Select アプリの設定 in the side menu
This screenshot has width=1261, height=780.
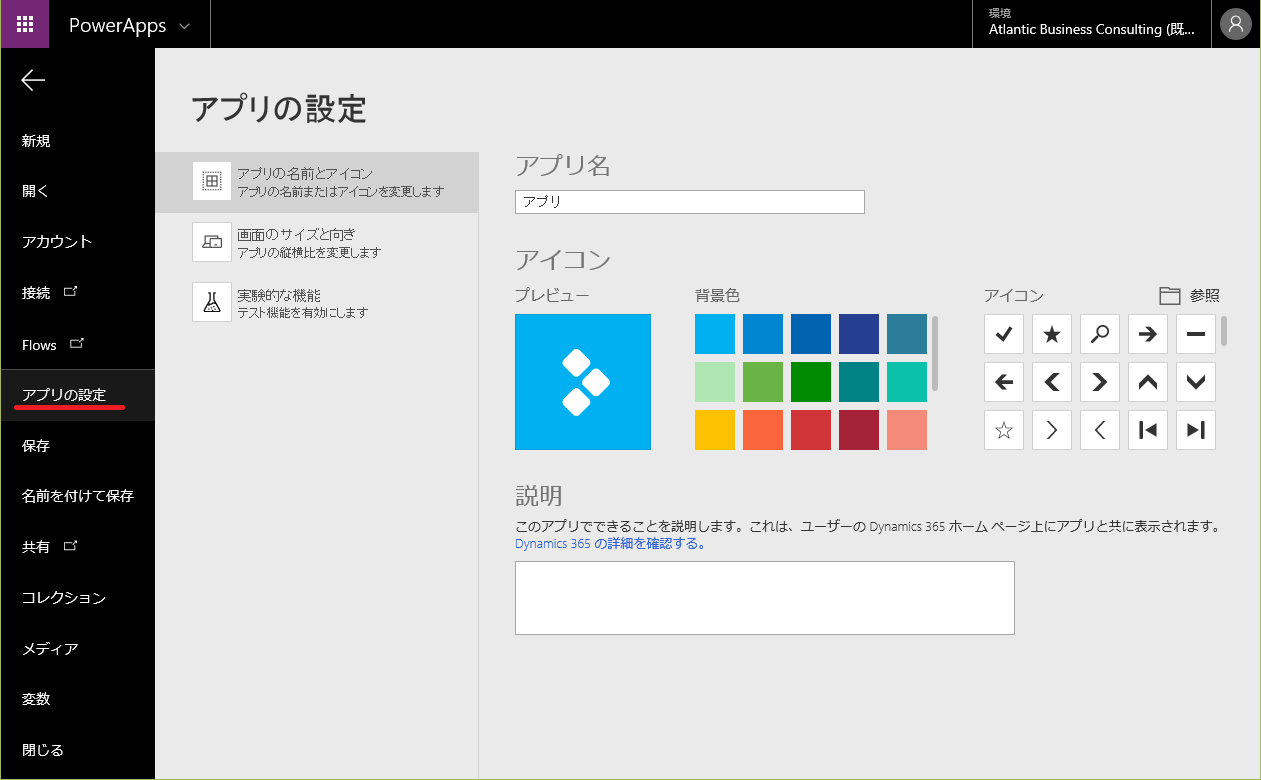[x=77, y=395]
